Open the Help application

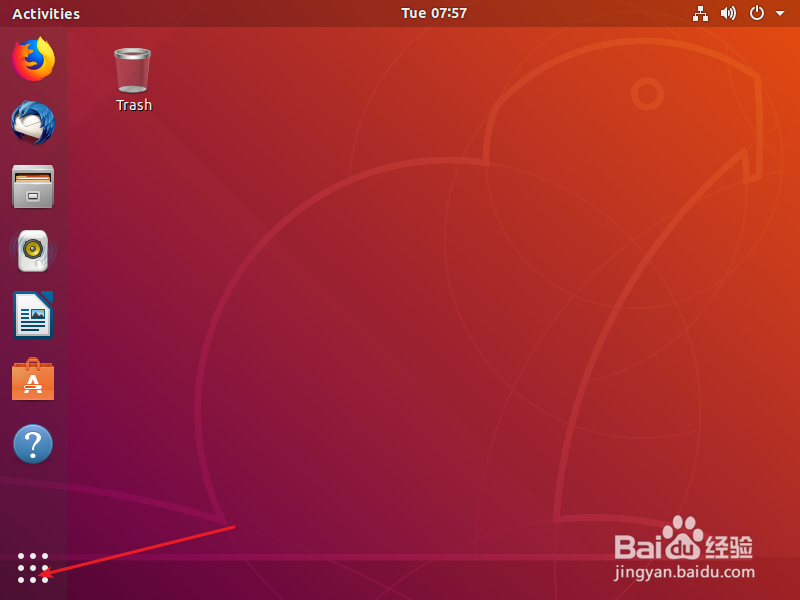coord(33,443)
